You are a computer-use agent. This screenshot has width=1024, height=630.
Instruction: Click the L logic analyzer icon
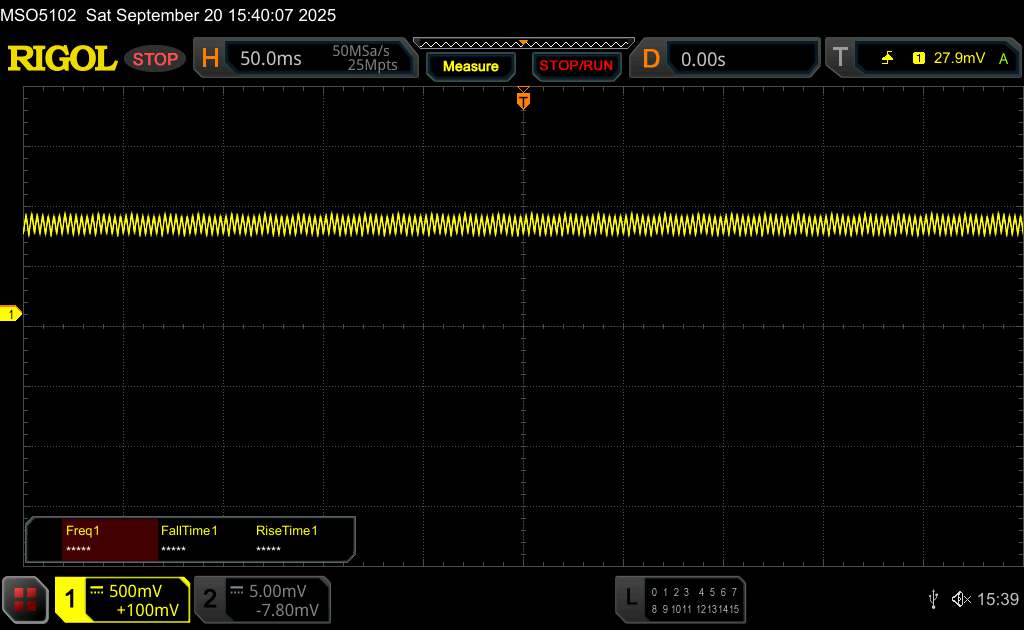(630, 599)
